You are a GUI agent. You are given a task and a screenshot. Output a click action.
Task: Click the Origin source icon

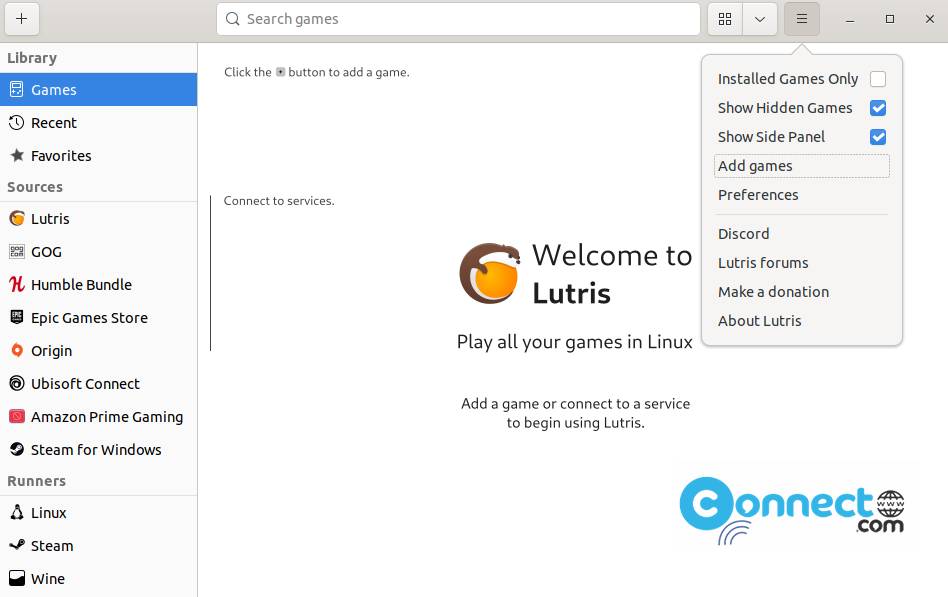pos(17,350)
